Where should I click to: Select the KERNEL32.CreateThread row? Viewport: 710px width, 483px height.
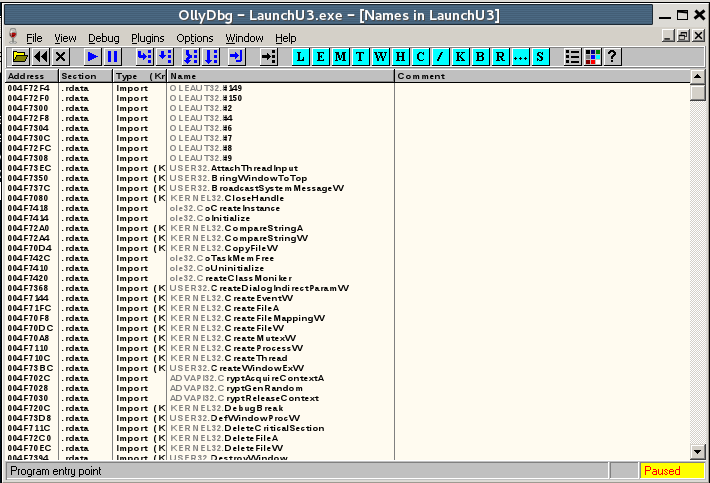[x=348, y=358]
